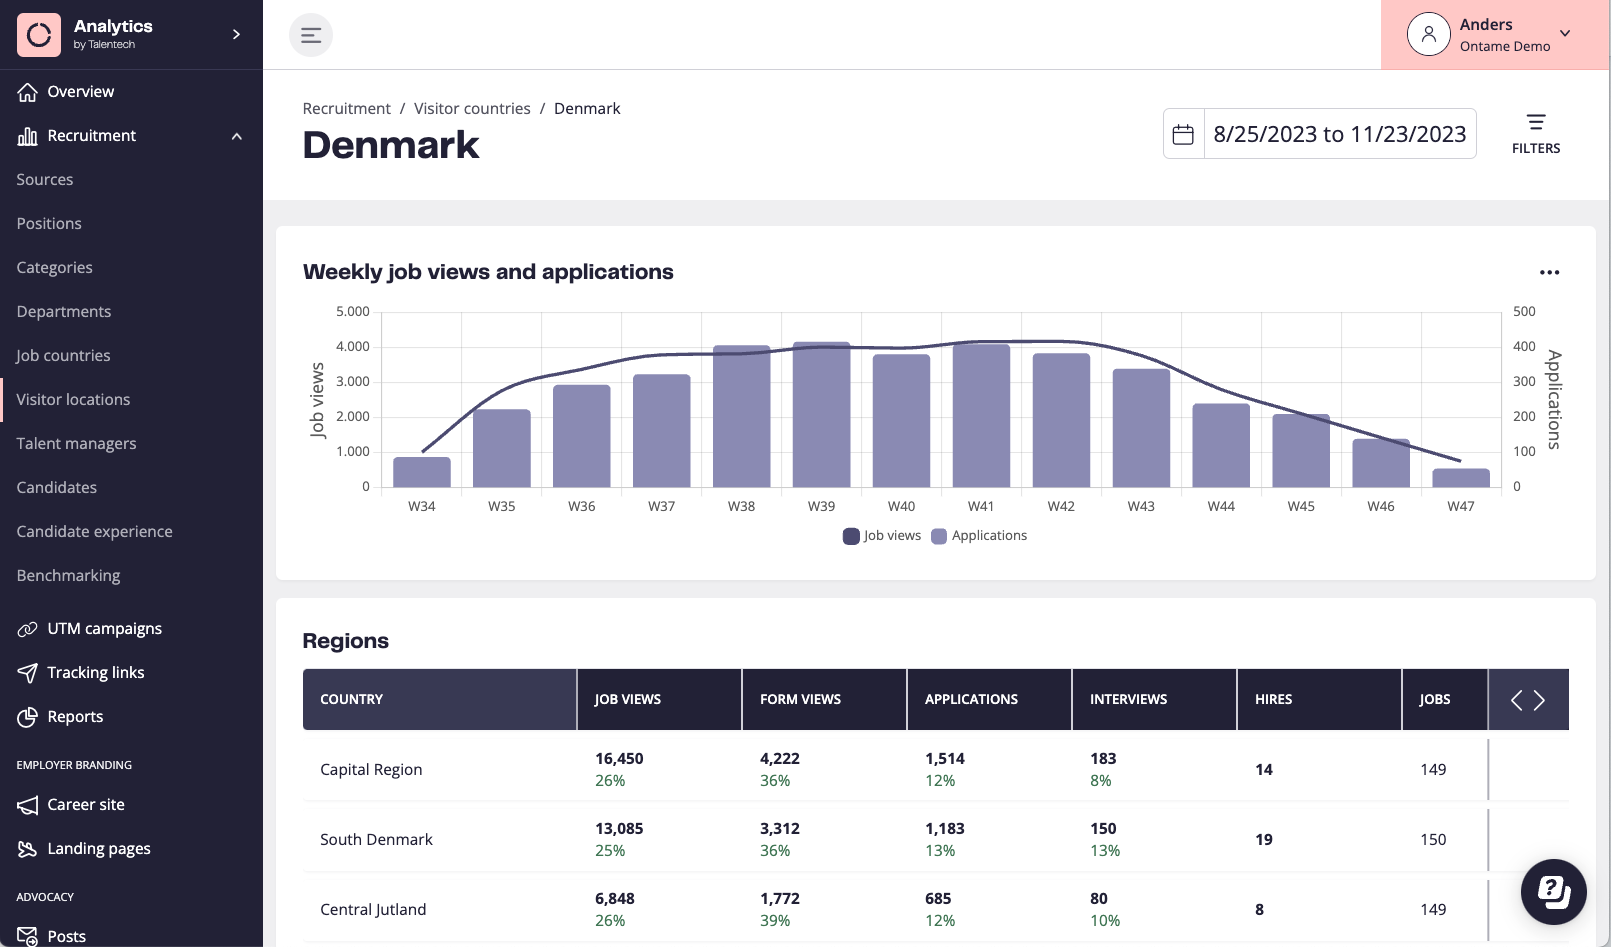This screenshot has width=1611, height=947.
Task: Click the Landing pages icon
Action: 28,849
